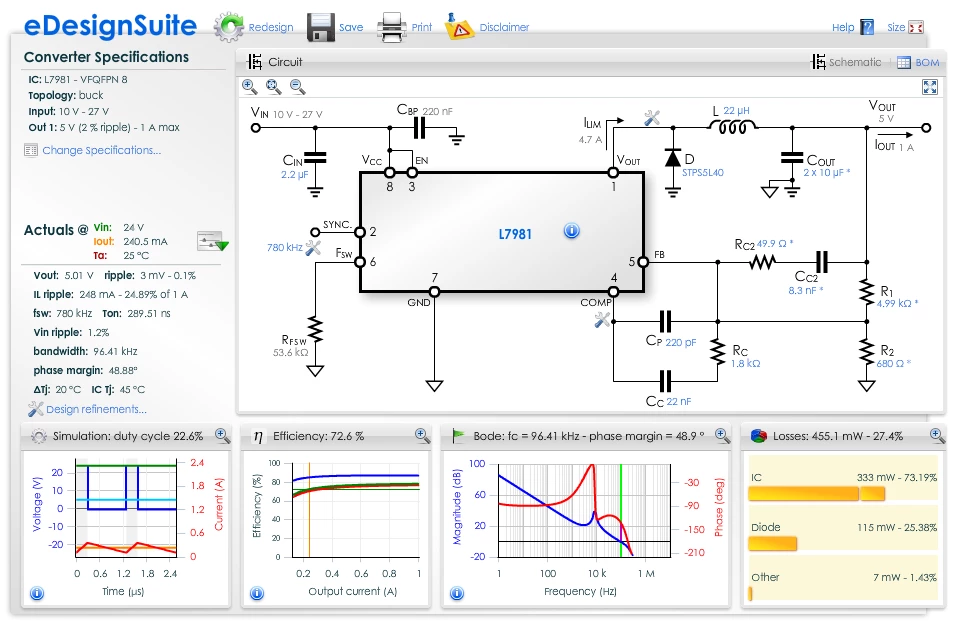Viewport: 962px width, 626px height.
Task: Click COUT value 2 x 10 µF
Action: point(827,172)
